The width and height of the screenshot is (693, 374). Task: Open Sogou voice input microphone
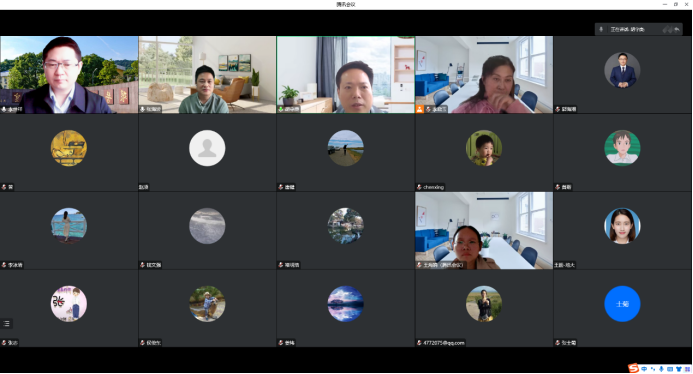point(661,369)
